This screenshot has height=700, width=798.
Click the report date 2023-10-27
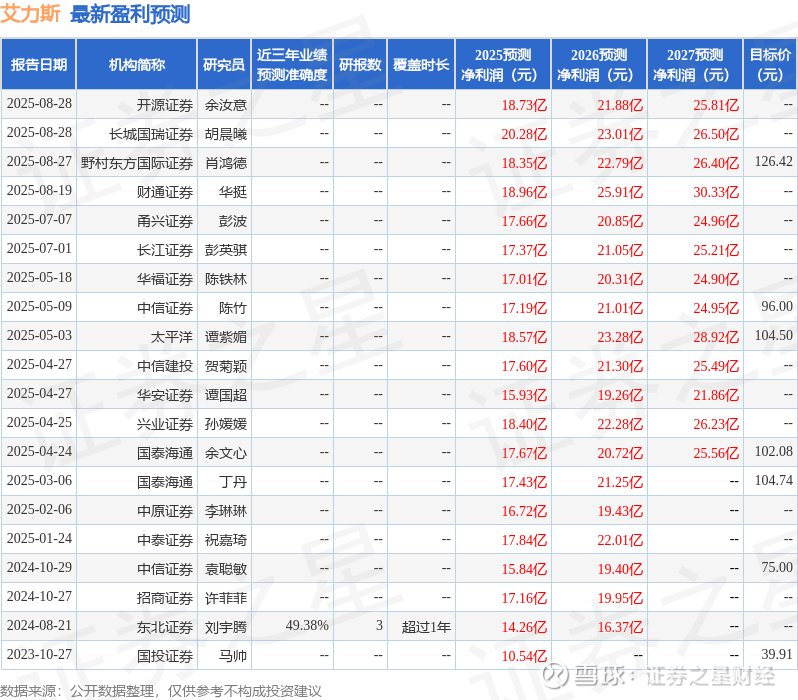(x=39, y=655)
